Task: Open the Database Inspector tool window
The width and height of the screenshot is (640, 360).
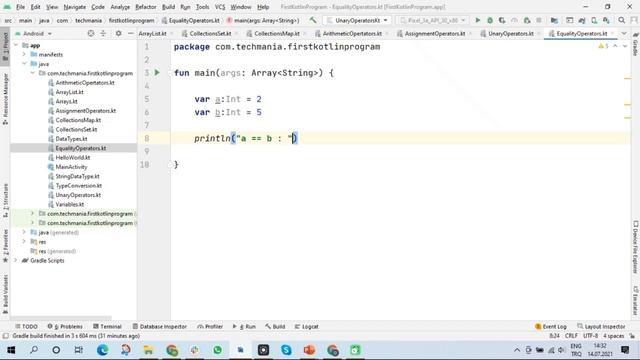Action: click(x=160, y=327)
